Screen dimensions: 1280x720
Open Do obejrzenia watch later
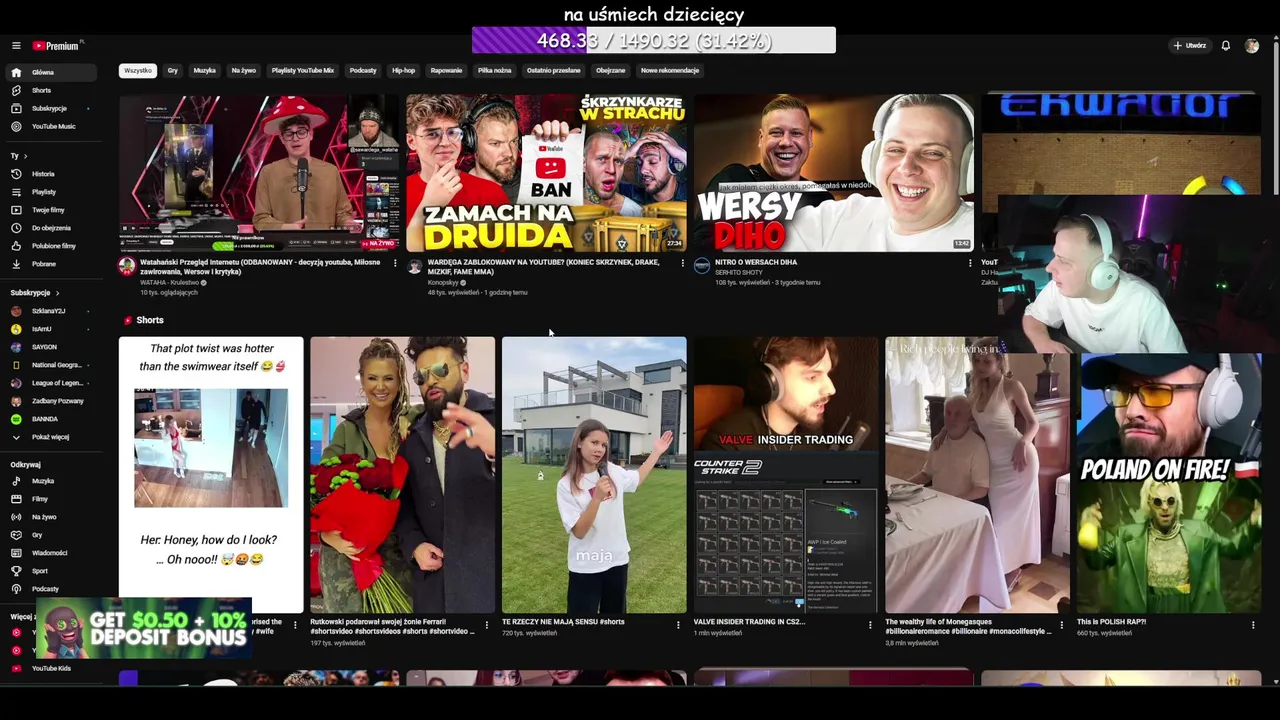point(53,228)
